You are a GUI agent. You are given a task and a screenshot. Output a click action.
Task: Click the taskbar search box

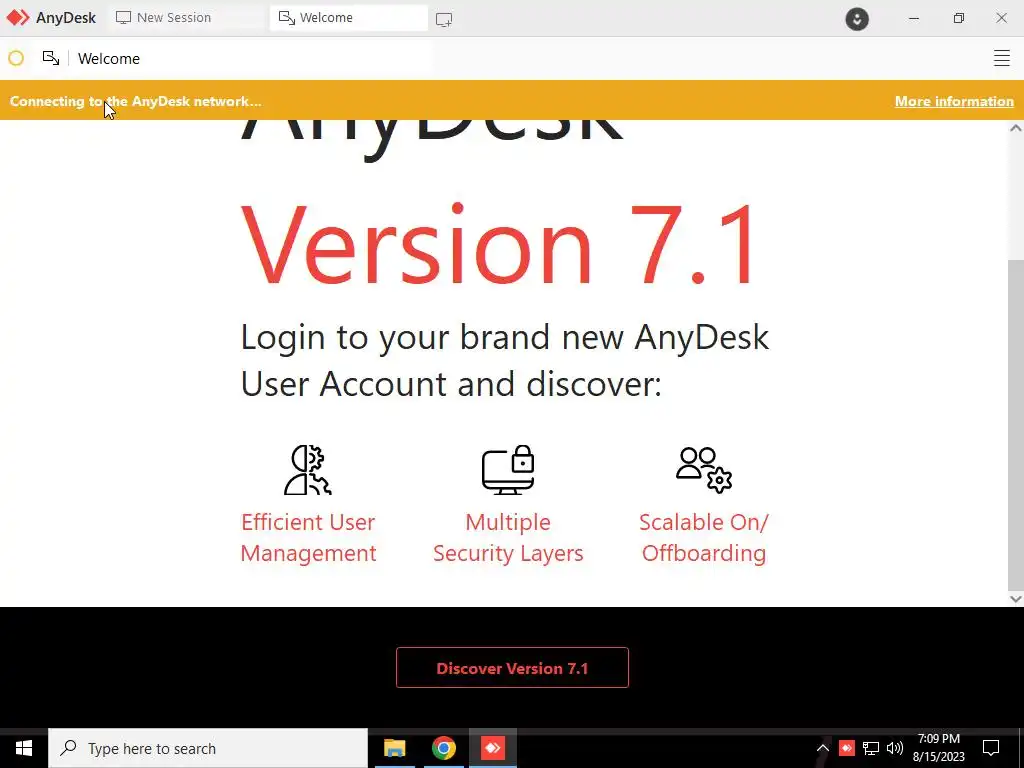tap(208, 748)
